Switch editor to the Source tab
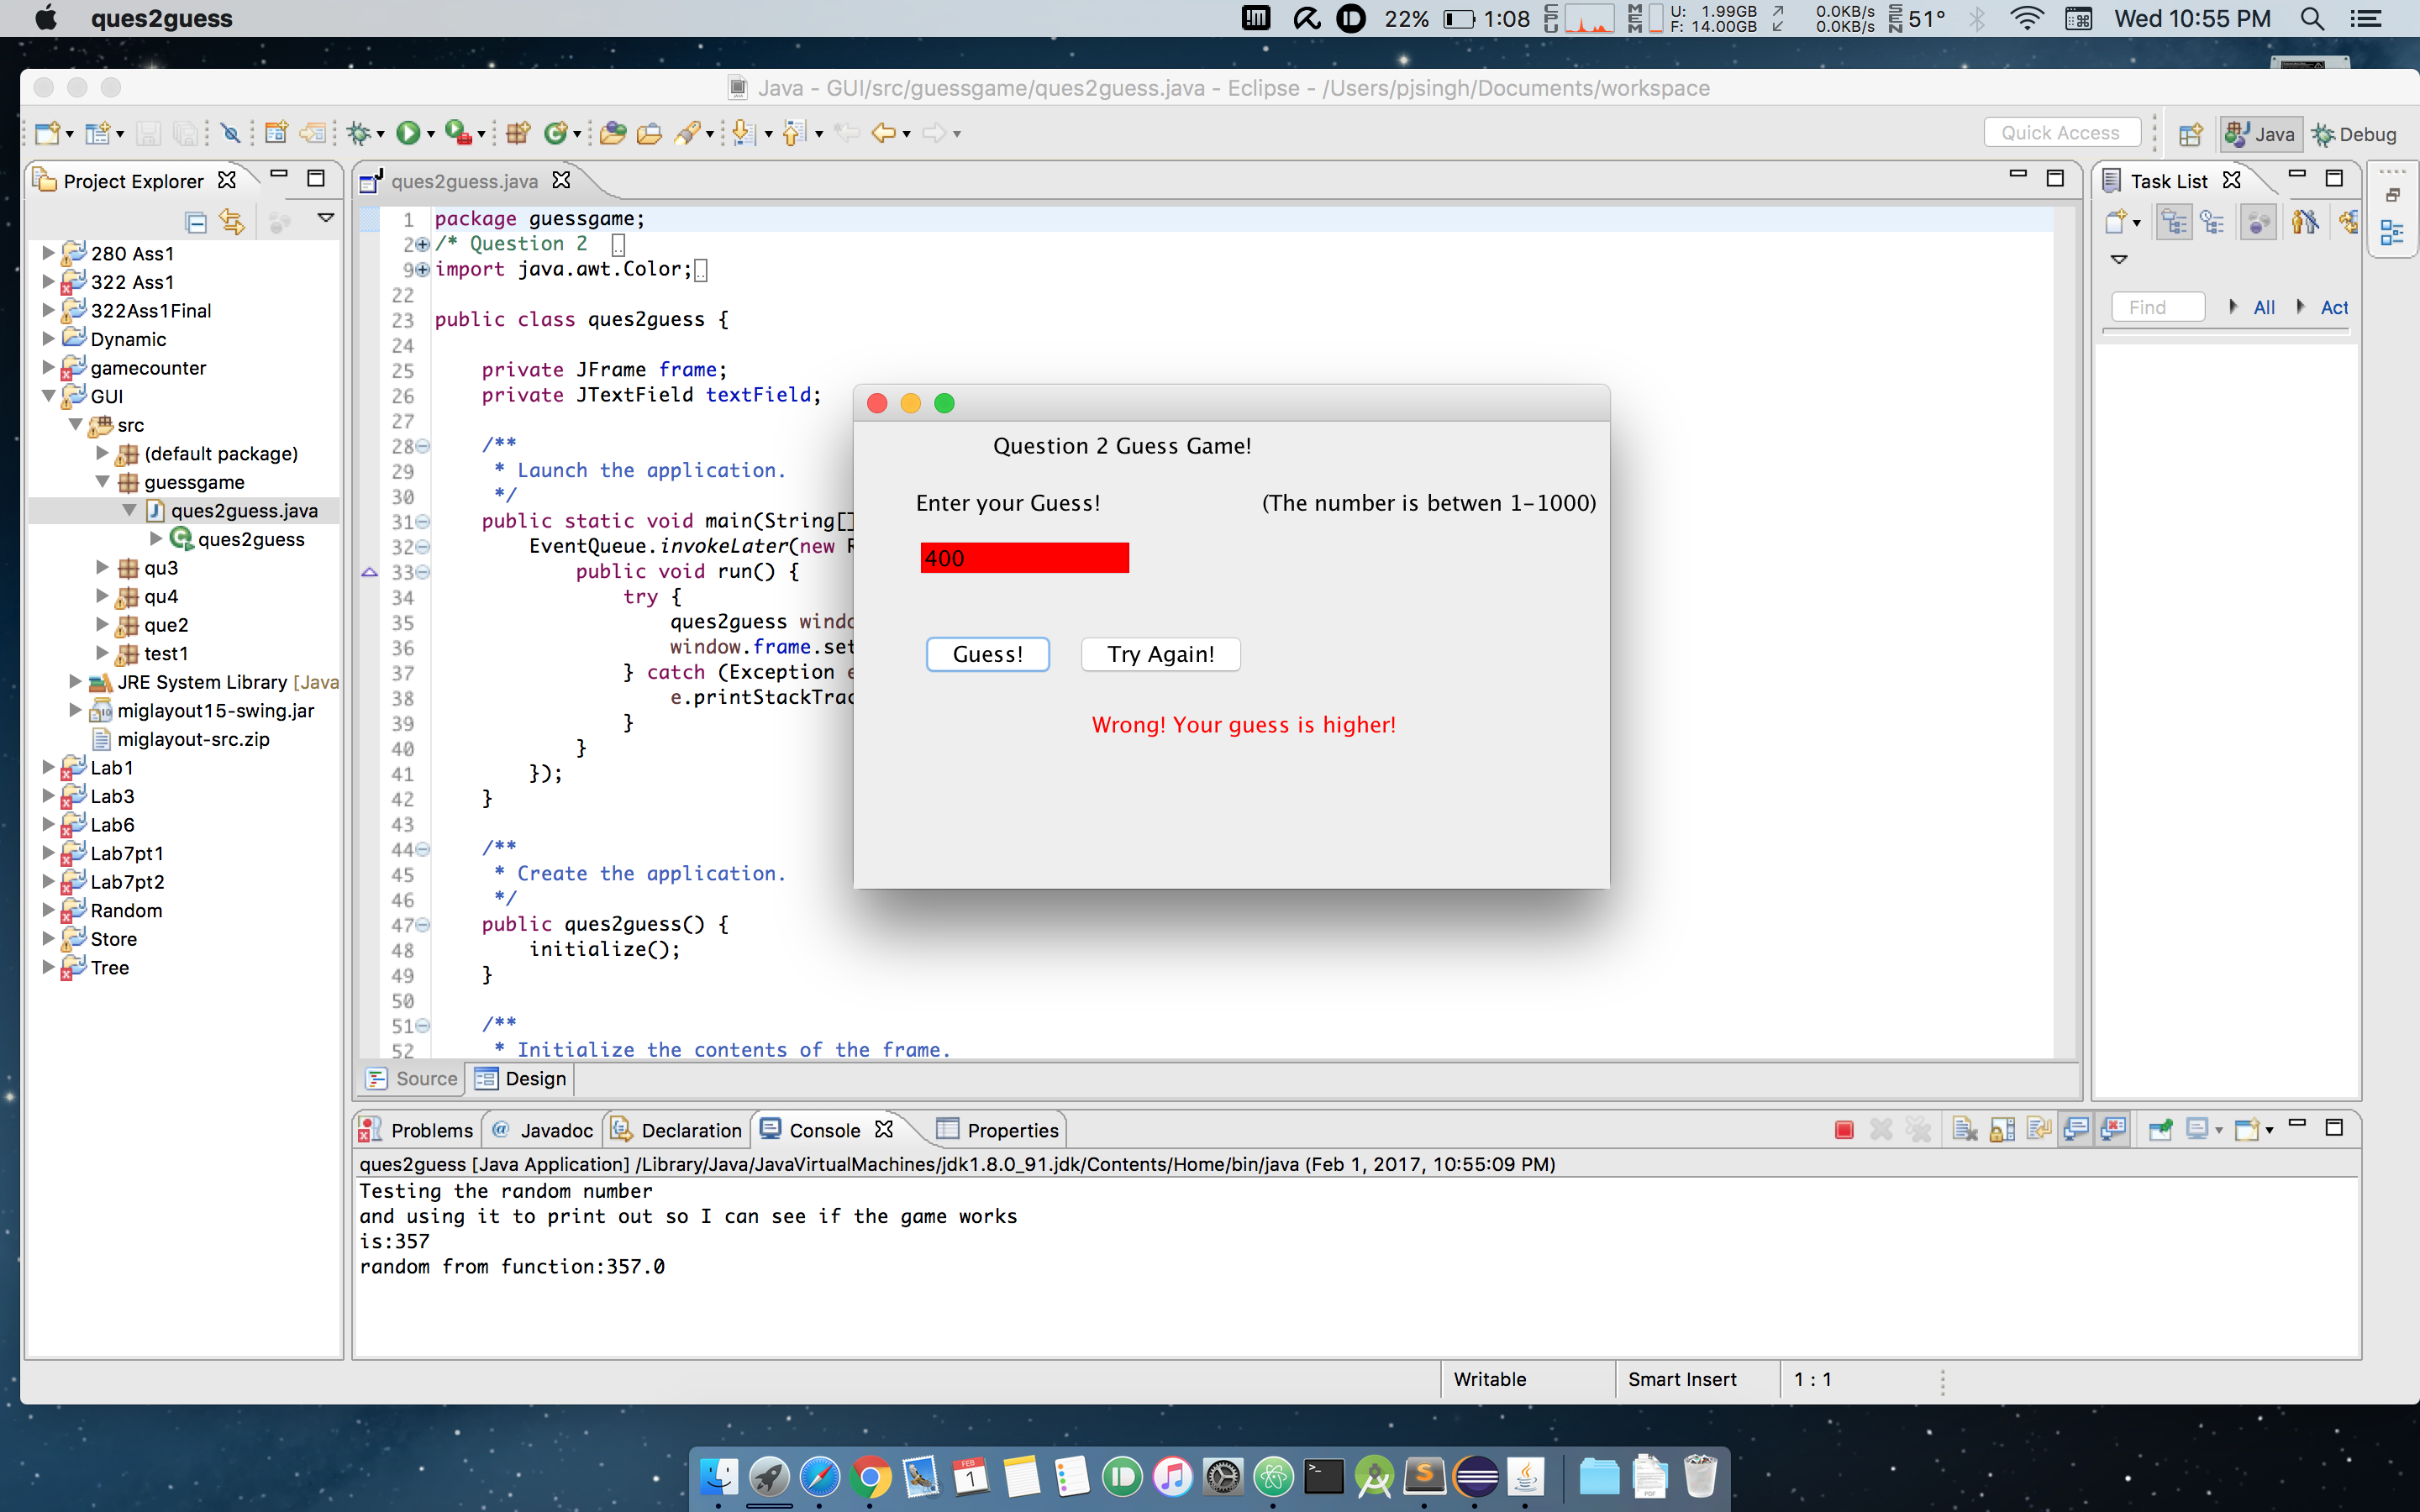The image size is (2420, 1512). tap(412, 1078)
